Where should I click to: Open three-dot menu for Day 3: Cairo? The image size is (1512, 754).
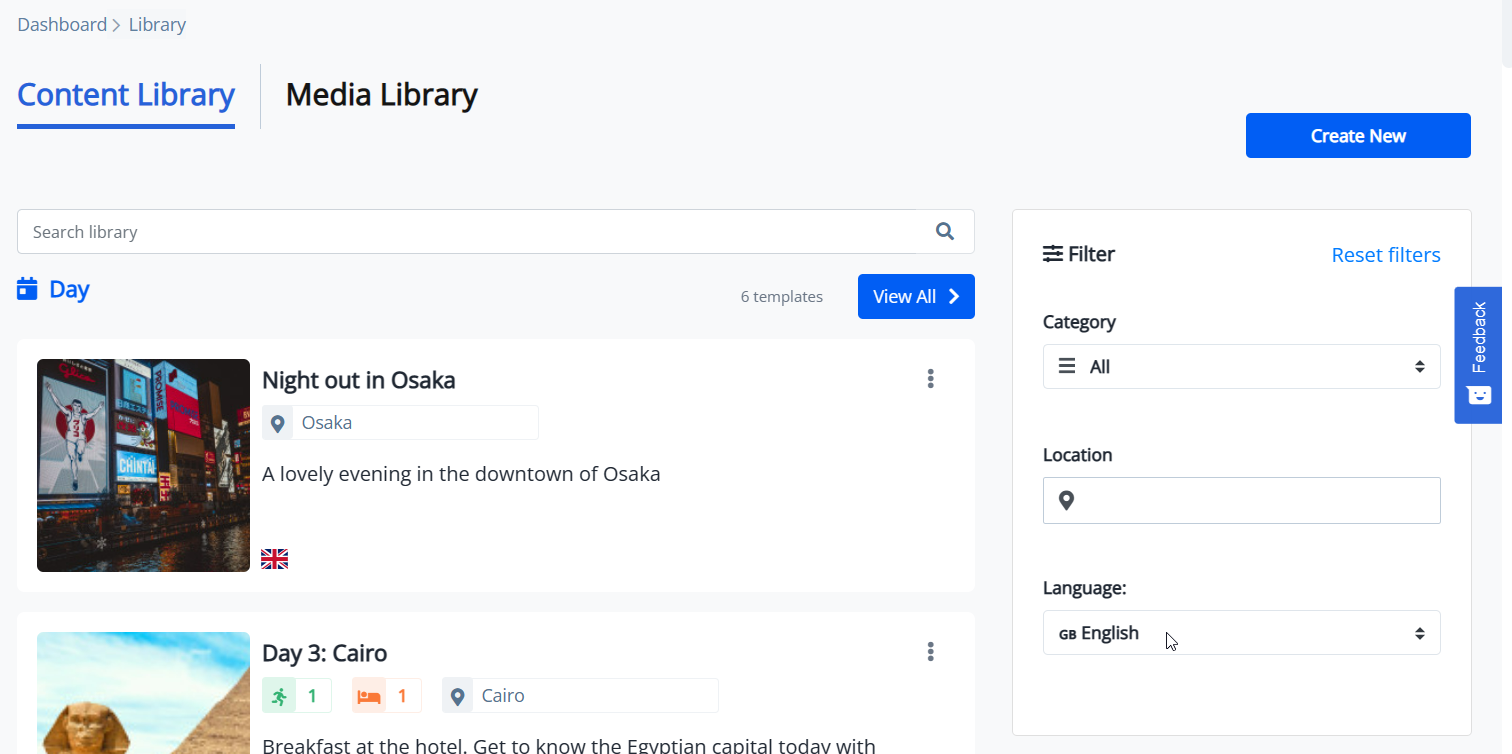(930, 652)
